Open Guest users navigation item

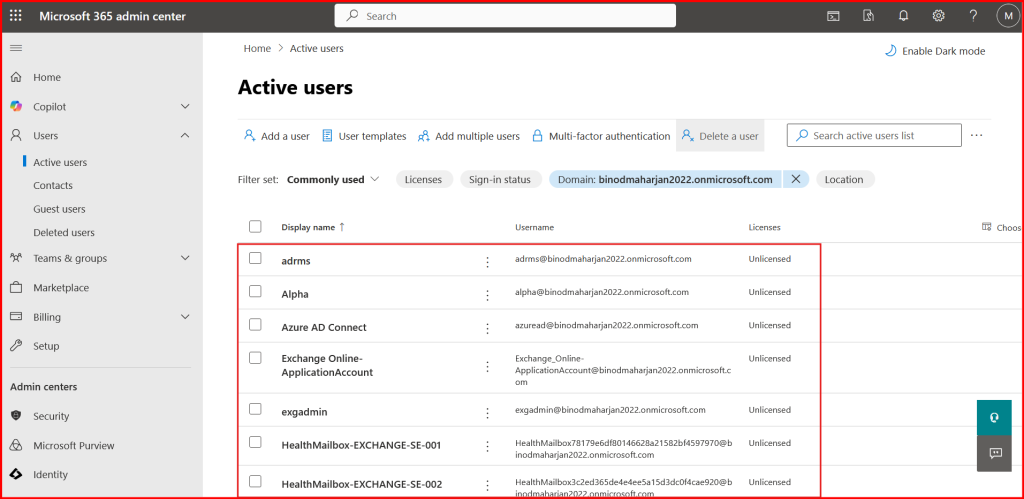59,209
